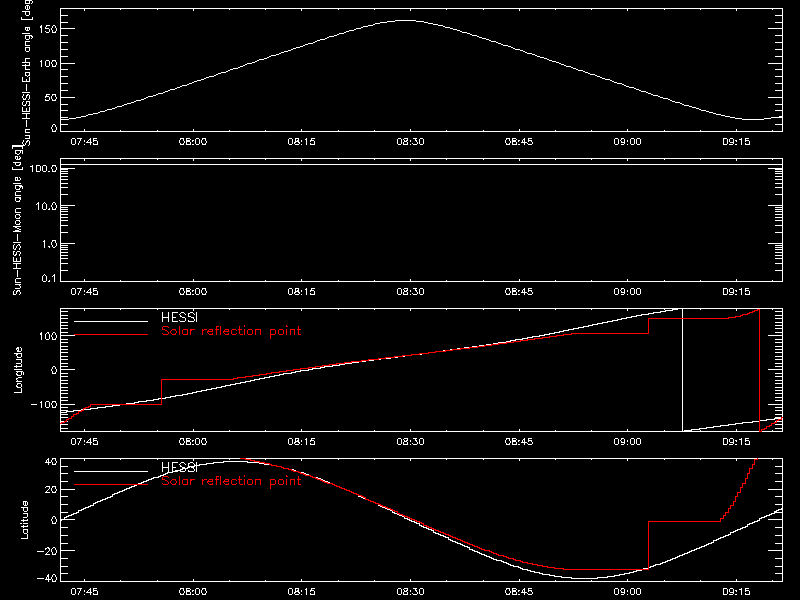Click the Sun-HESSI-Earth angle axis title

coord(27,72)
